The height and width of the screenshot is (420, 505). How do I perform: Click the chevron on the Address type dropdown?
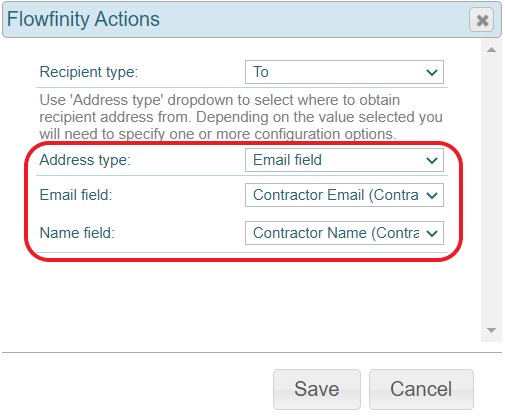click(432, 160)
